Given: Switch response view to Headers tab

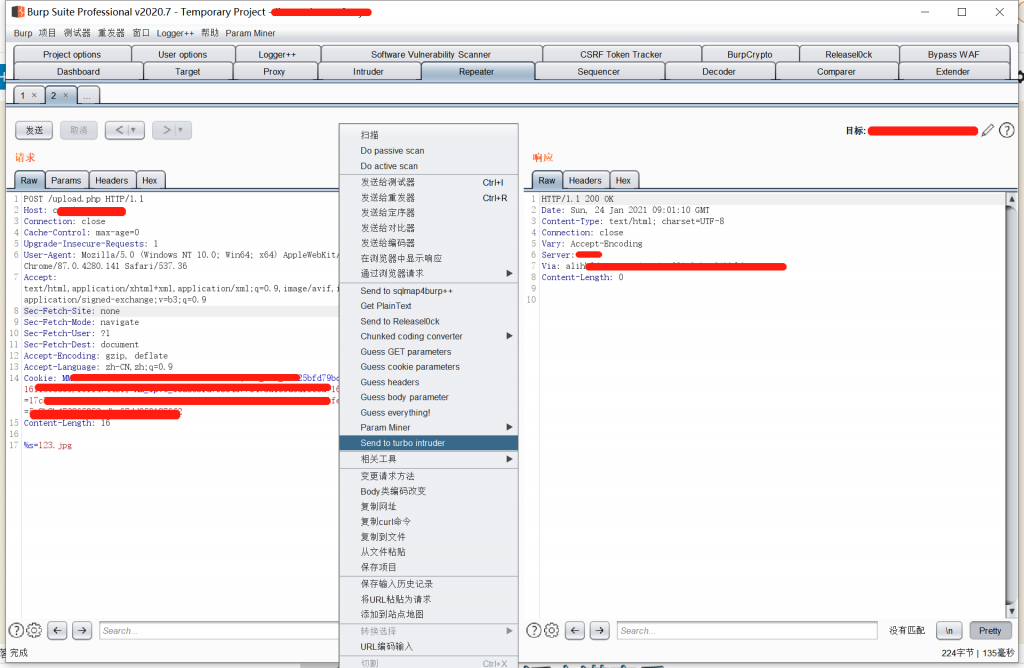Looking at the screenshot, I should (x=585, y=180).
